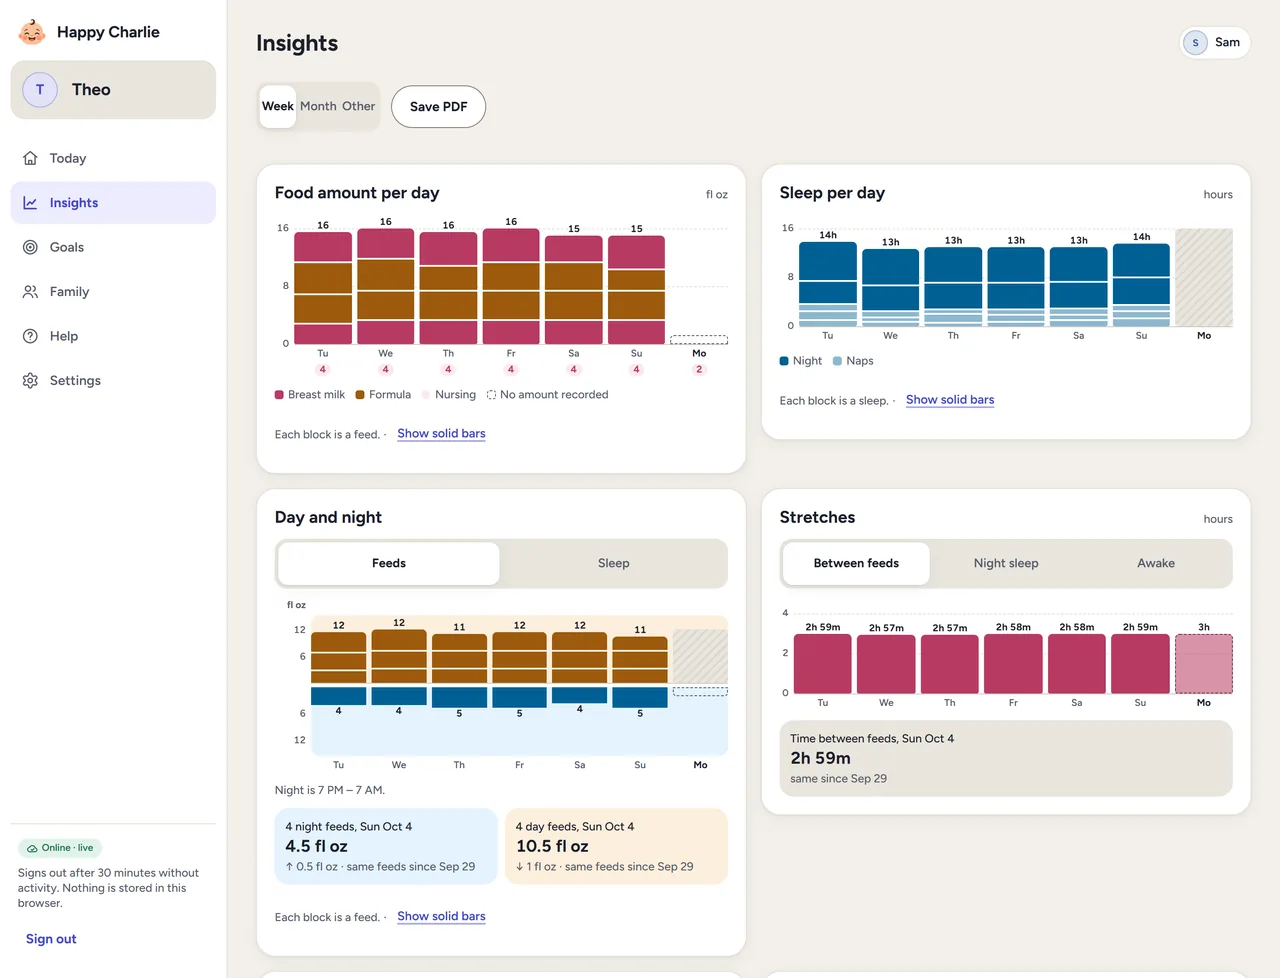Click the Monday 3h dashed stretch bar
This screenshot has width=1280, height=978.
pyautogui.click(x=1204, y=664)
